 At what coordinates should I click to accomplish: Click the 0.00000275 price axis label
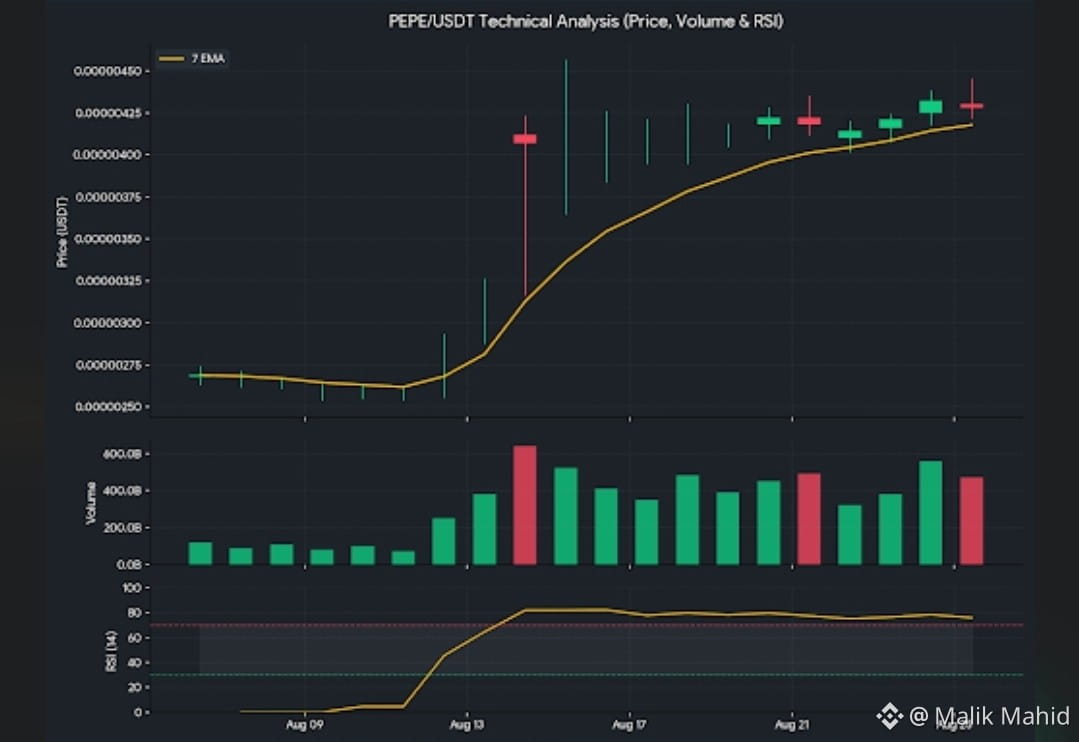pos(107,365)
